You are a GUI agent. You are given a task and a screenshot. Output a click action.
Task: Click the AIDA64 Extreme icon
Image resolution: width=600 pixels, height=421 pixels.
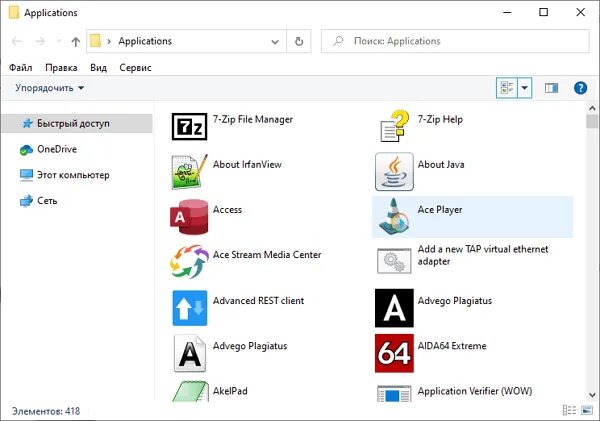[394, 353]
